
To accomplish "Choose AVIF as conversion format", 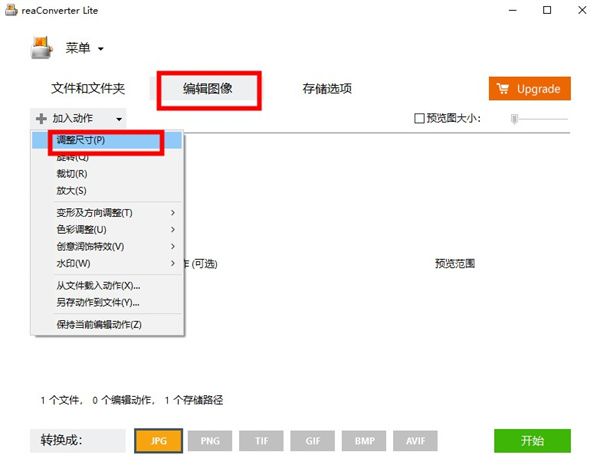I will [415, 440].
